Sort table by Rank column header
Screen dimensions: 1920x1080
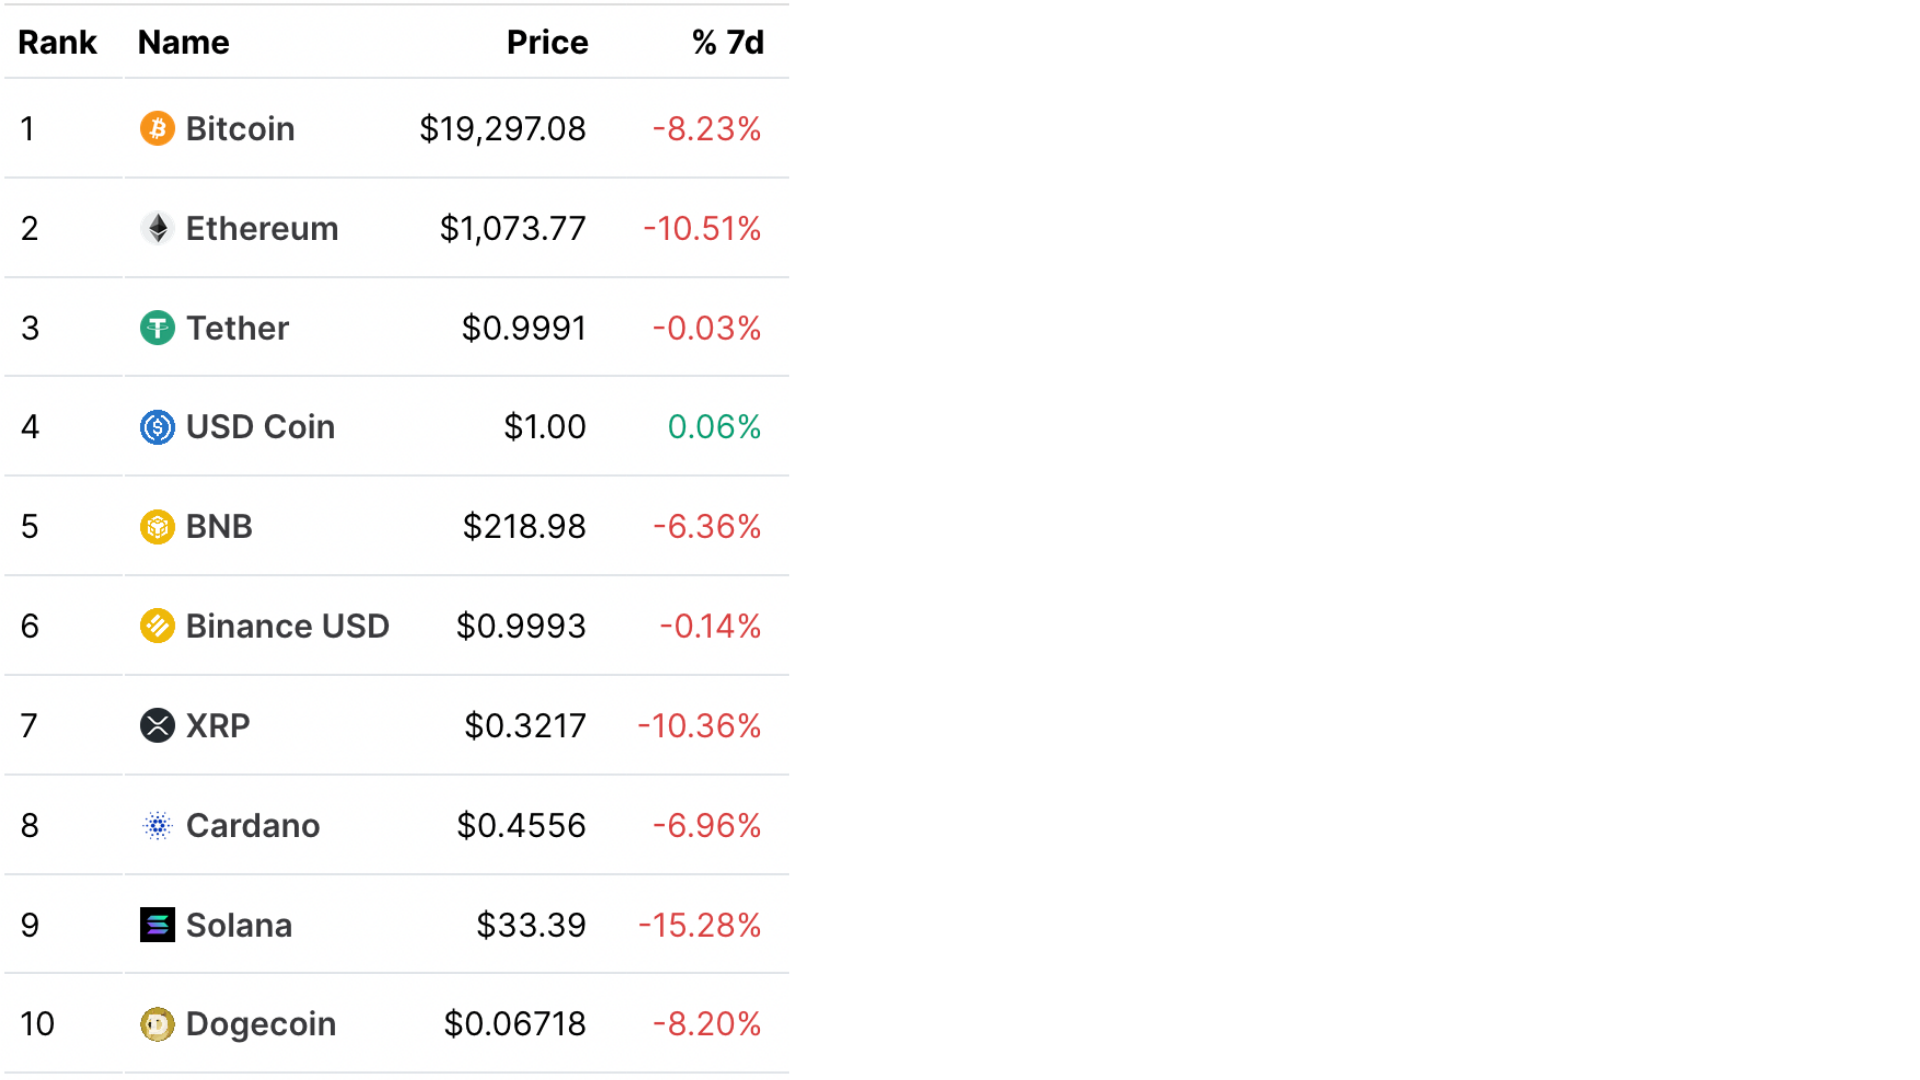(57, 42)
